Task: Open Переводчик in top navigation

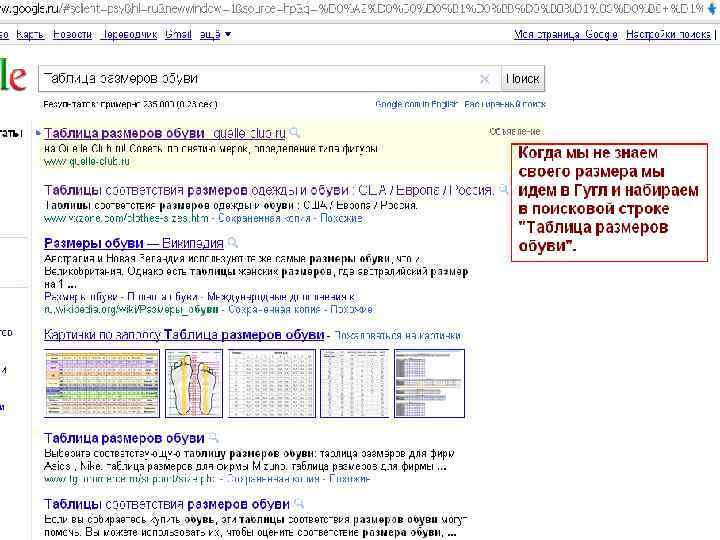Action: click(x=129, y=34)
